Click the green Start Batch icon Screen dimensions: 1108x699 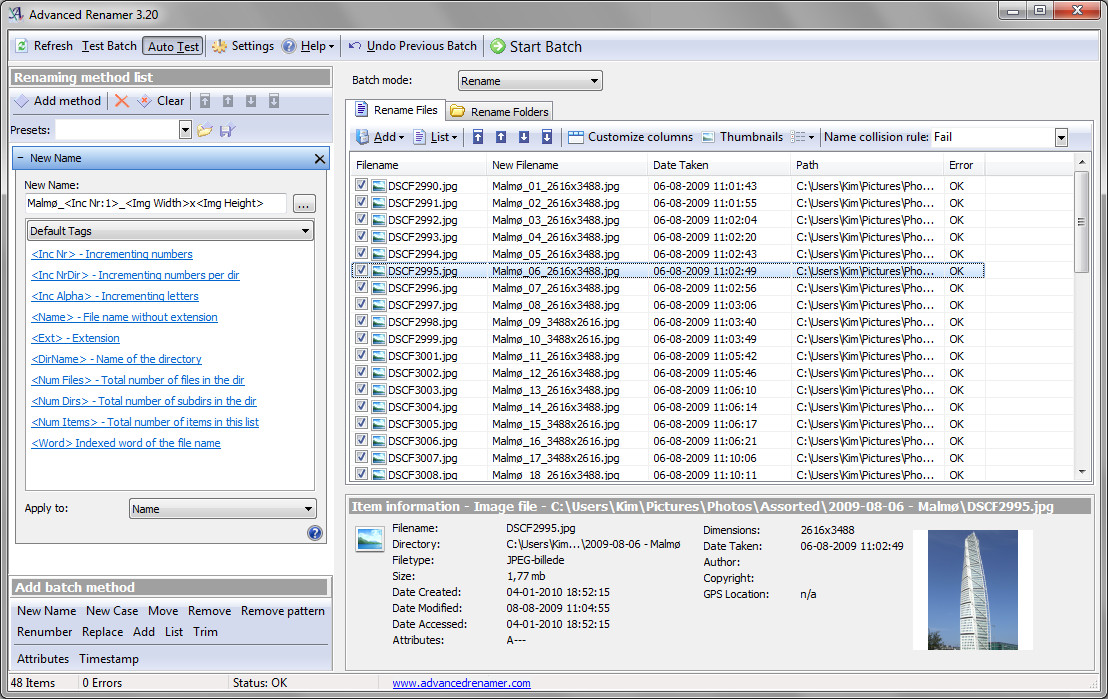click(498, 46)
